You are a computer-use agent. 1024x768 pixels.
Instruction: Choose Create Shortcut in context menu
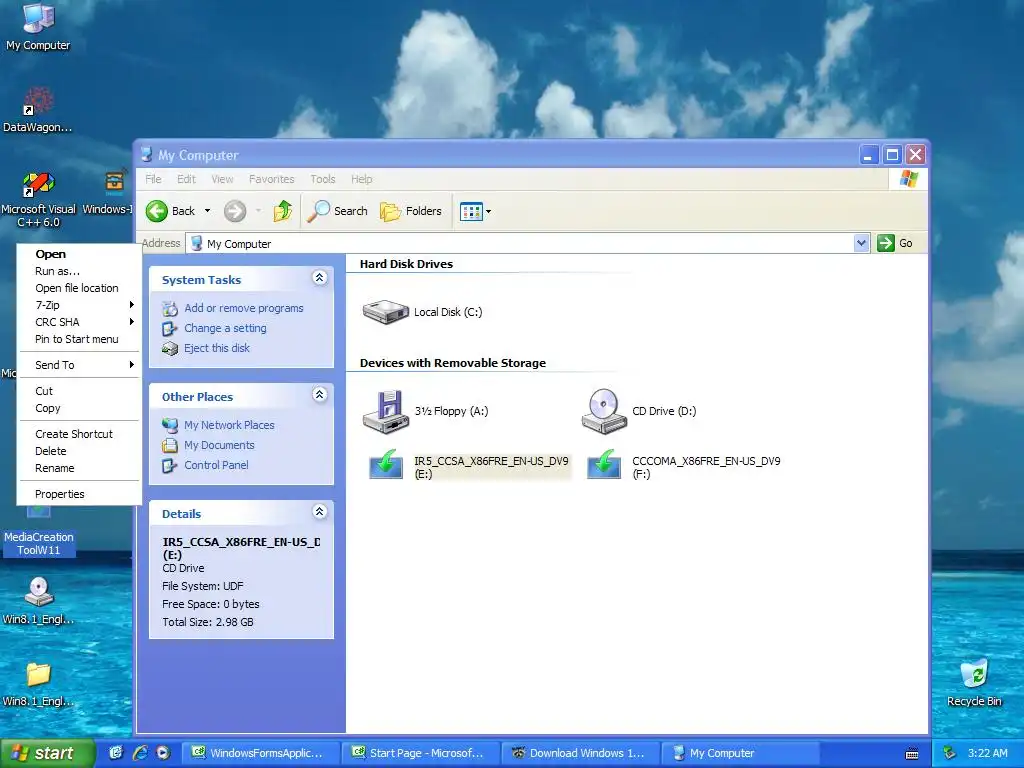(x=78, y=434)
